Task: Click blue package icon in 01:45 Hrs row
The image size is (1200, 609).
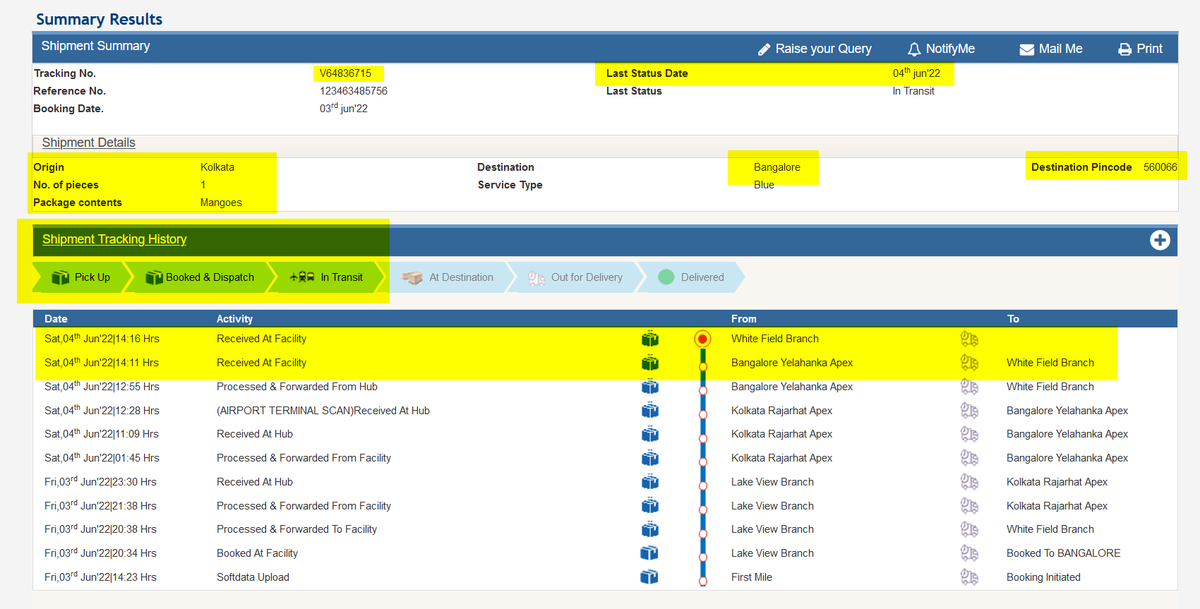Action: [x=650, y=458]
